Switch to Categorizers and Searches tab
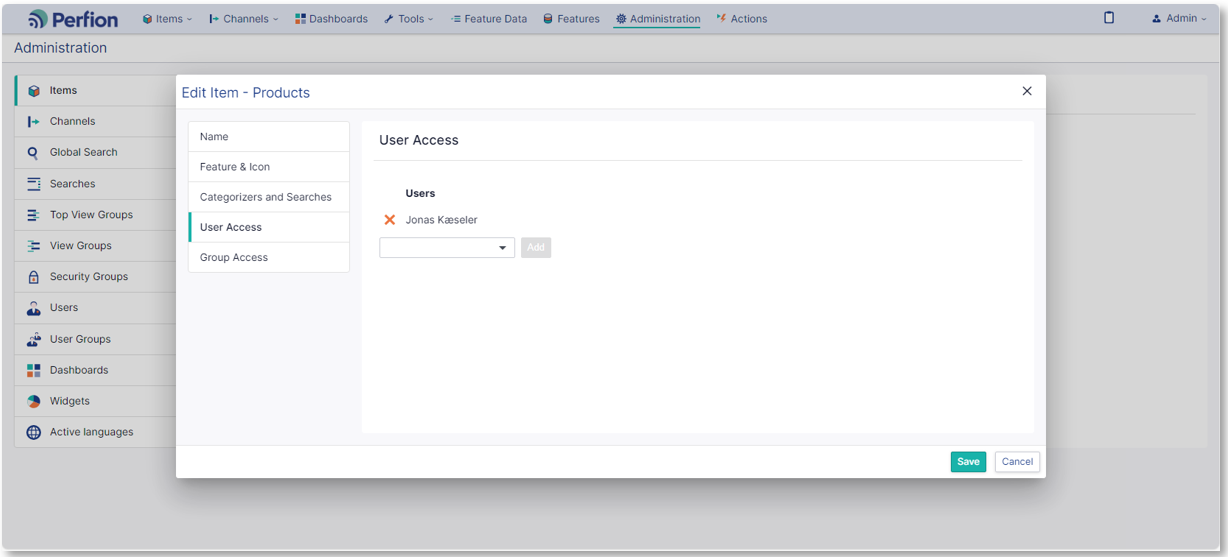The width and height of the screenshot is (1228, 557). pyautogui.click(x=269, y=197)
